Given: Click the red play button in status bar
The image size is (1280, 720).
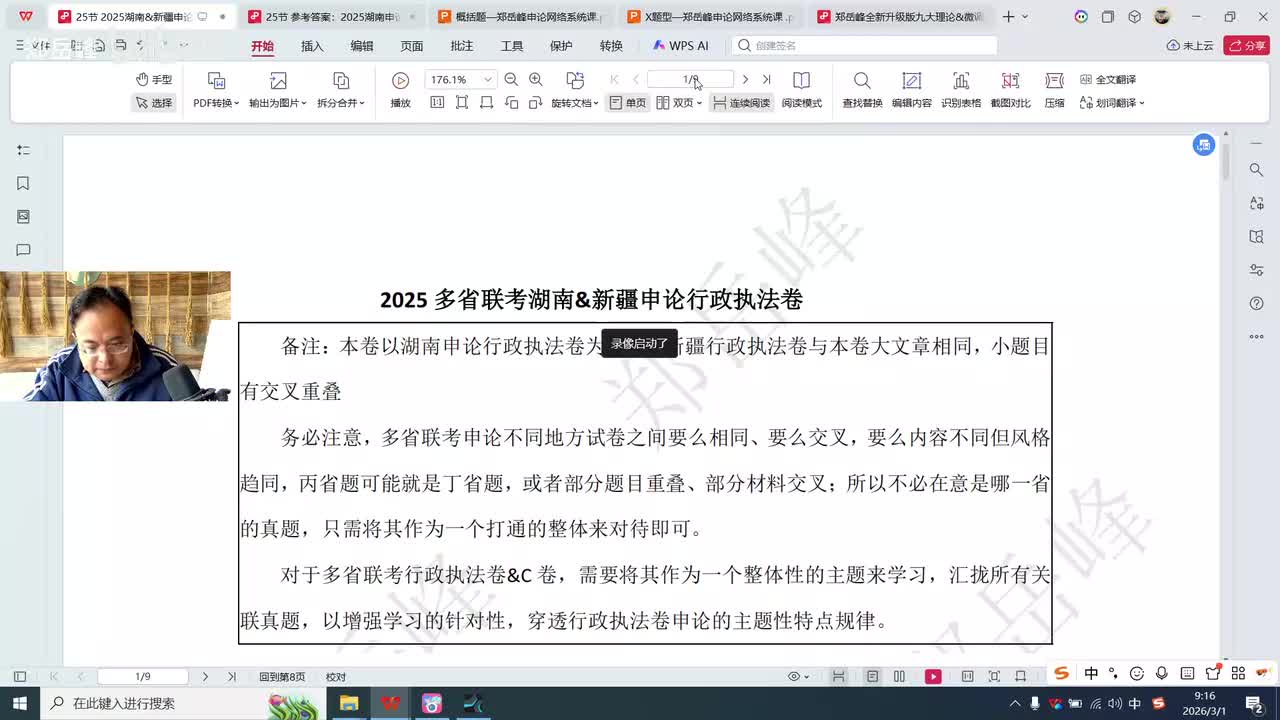Looking at the screenshot, I should tap(933, 677).
